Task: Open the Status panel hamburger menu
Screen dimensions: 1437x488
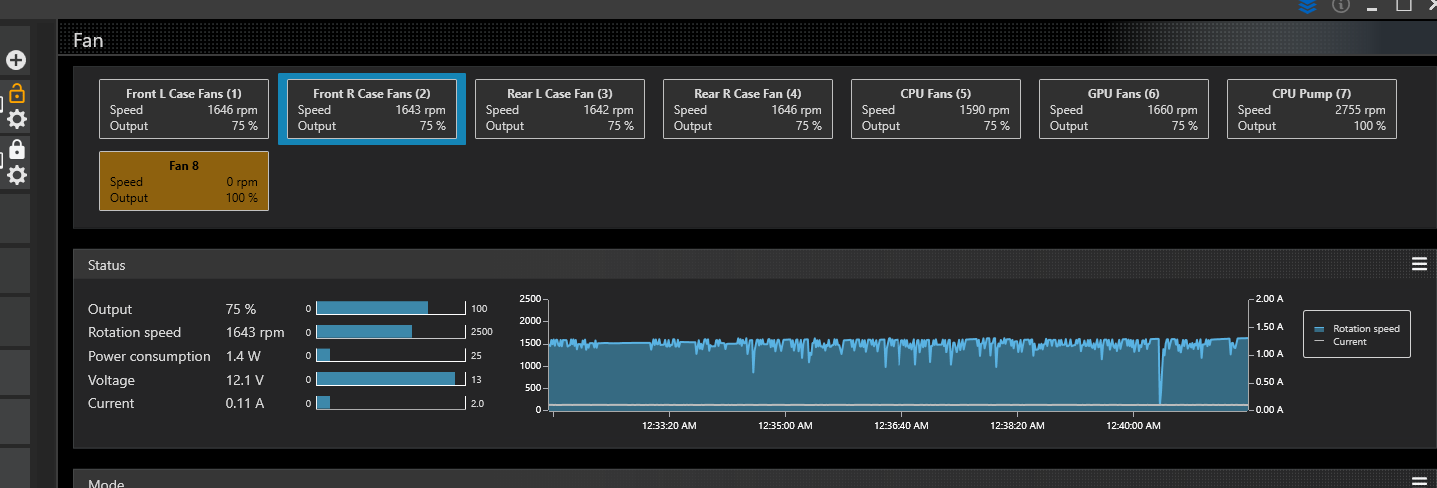Action: (1418, 264)
